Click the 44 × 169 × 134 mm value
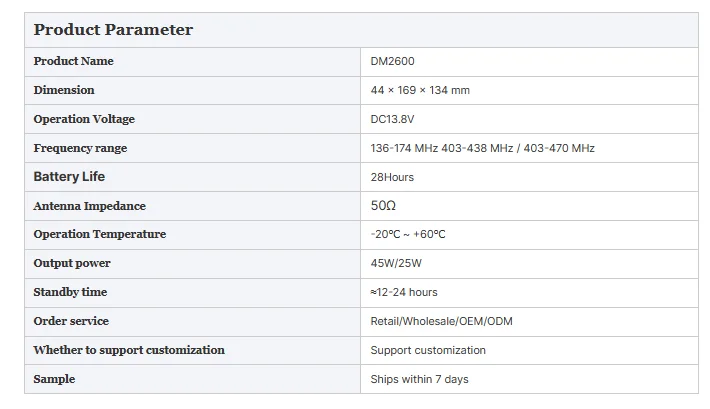The height and width of the screenshot is (409, 710). (420, 90)
